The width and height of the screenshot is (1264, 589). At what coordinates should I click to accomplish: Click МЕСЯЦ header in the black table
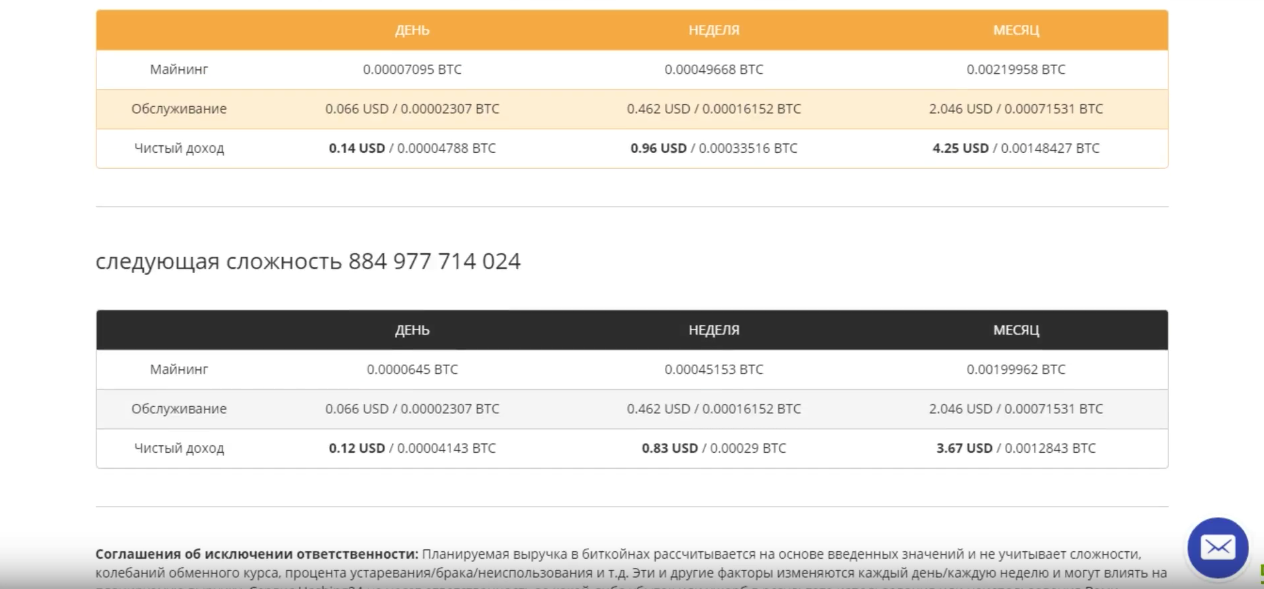pos(1016,330)
